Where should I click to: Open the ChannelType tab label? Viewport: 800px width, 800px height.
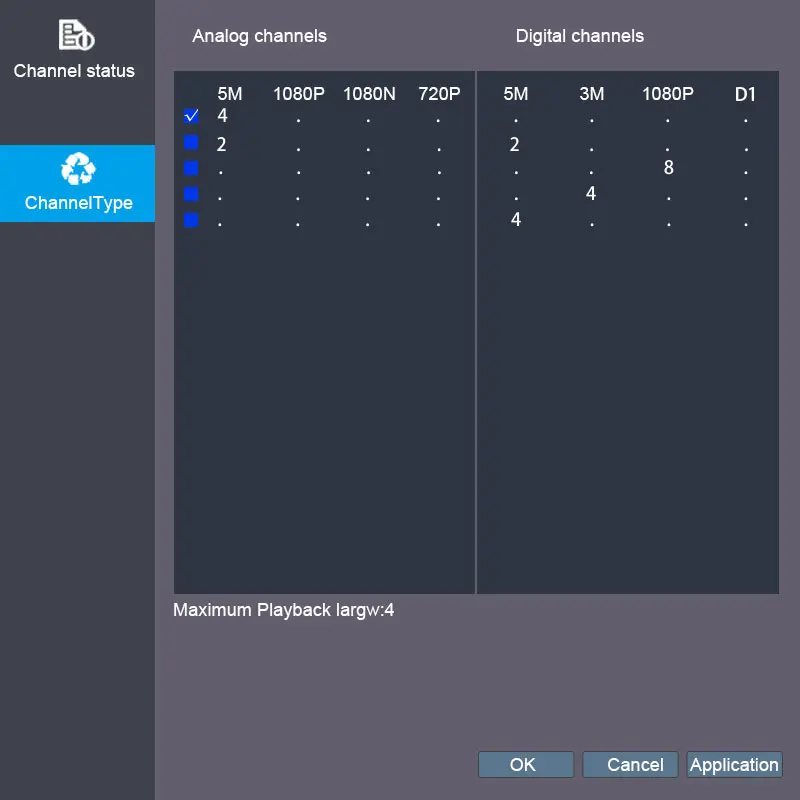point(79,203)
